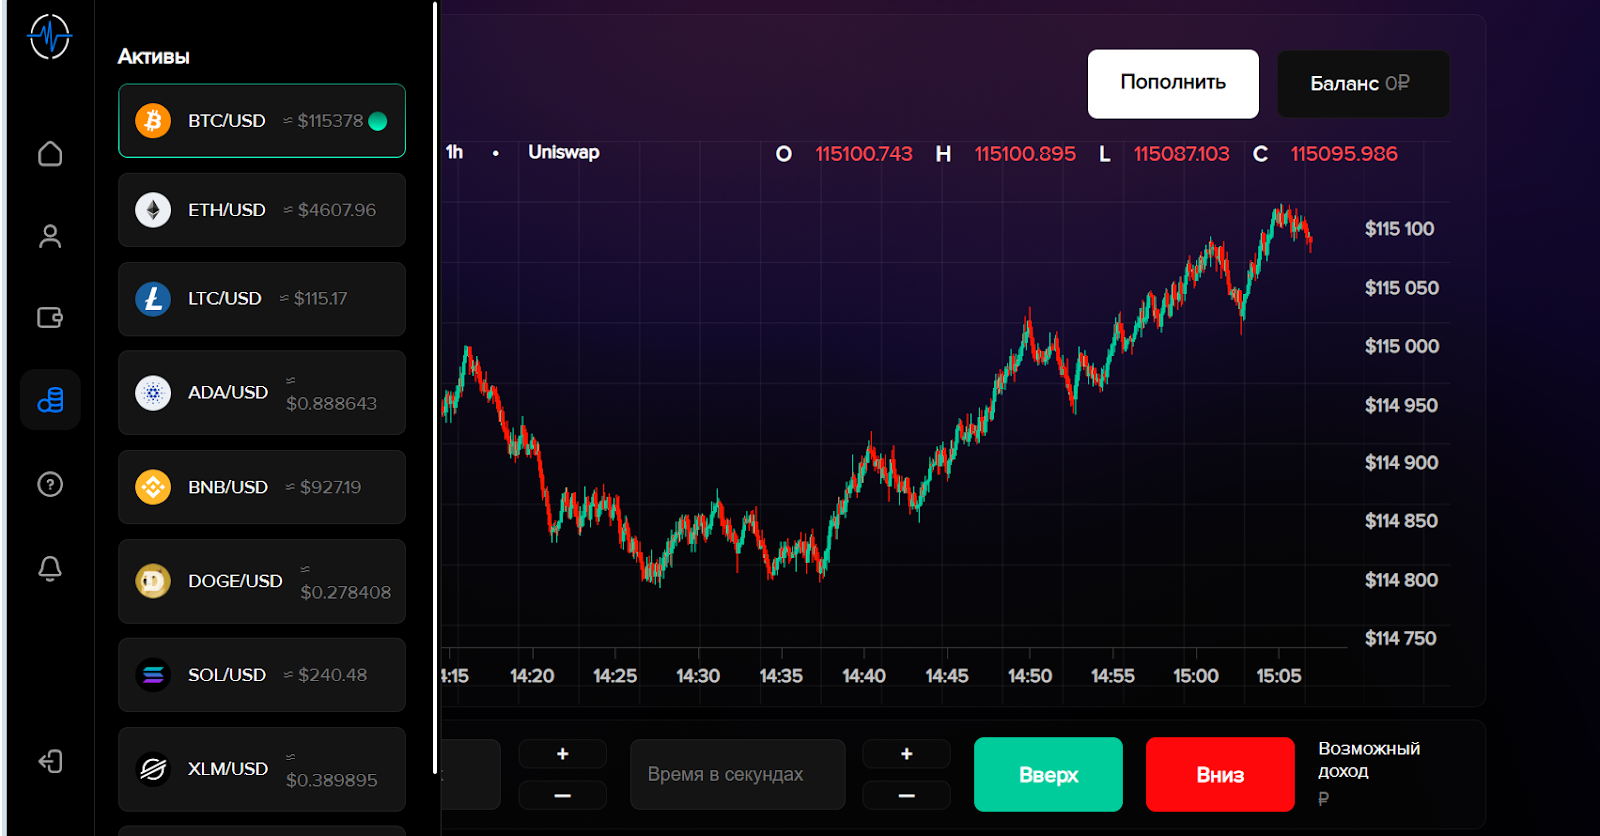Click the logout exit icon
This screenshot has height=836, width=1600.
pyautogui.click(x=50, y=762)
